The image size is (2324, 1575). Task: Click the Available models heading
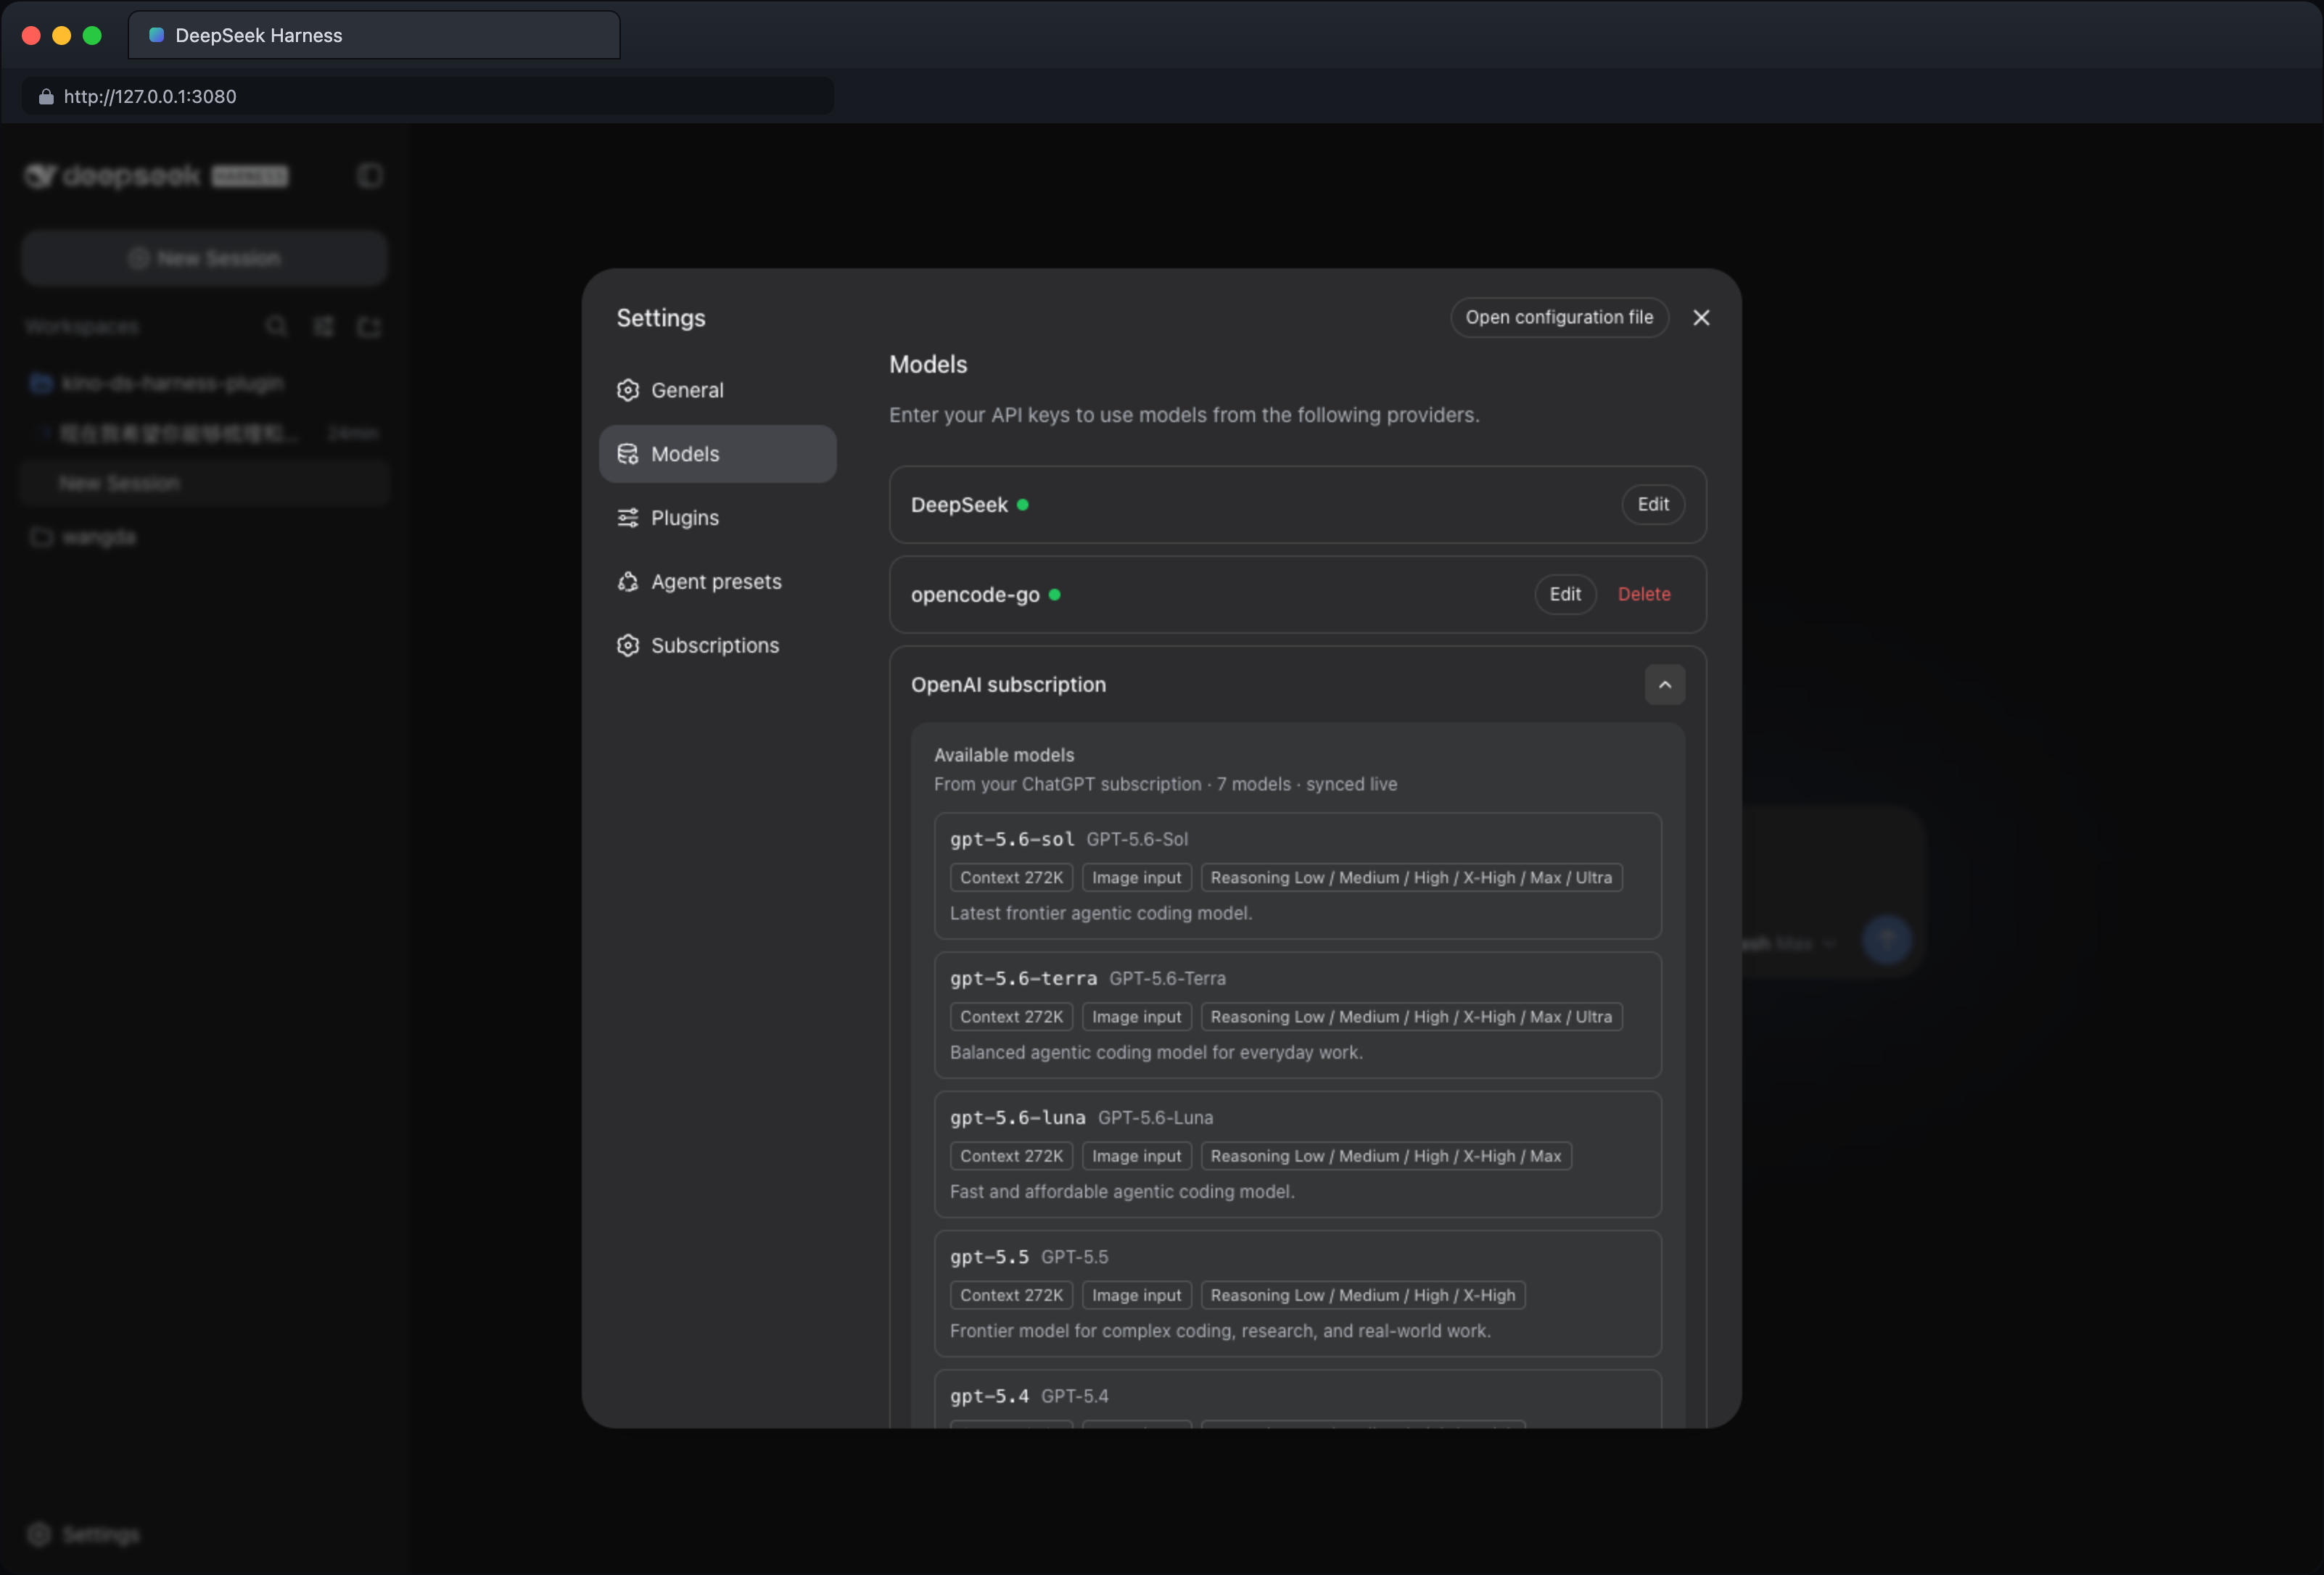coord(1004,755)
